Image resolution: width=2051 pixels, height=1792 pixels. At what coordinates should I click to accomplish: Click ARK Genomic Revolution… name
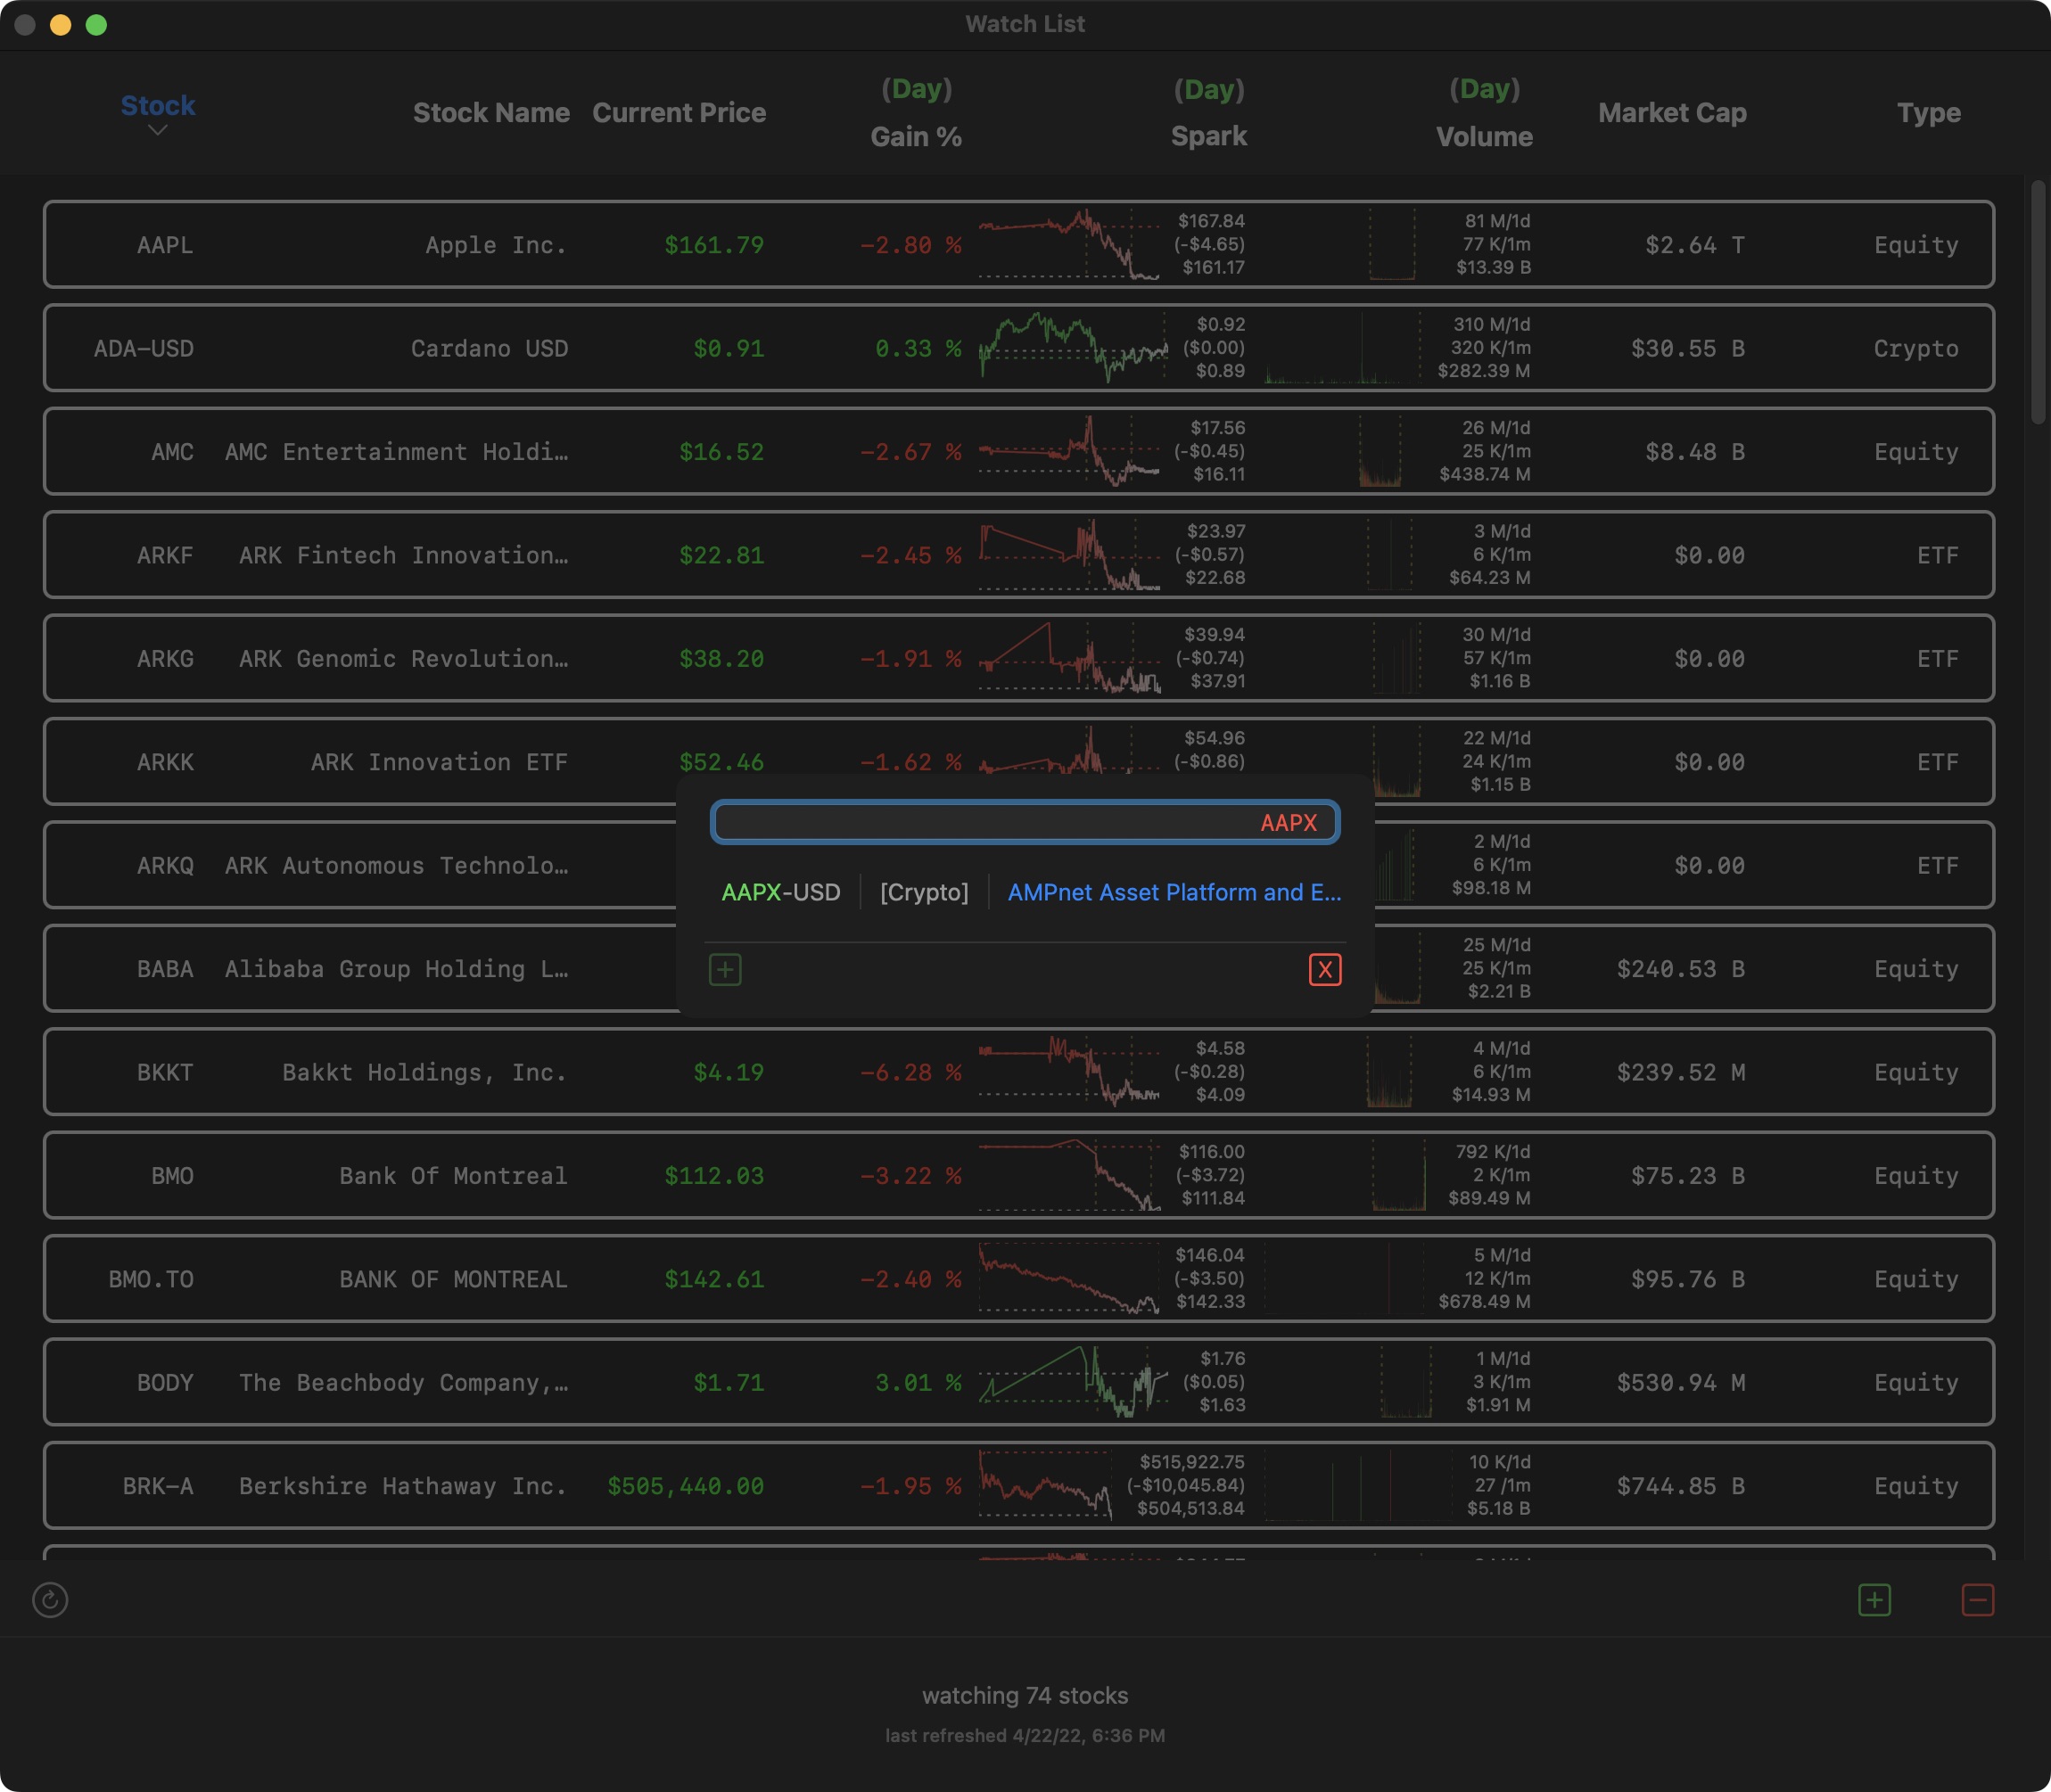coord(403,659)
